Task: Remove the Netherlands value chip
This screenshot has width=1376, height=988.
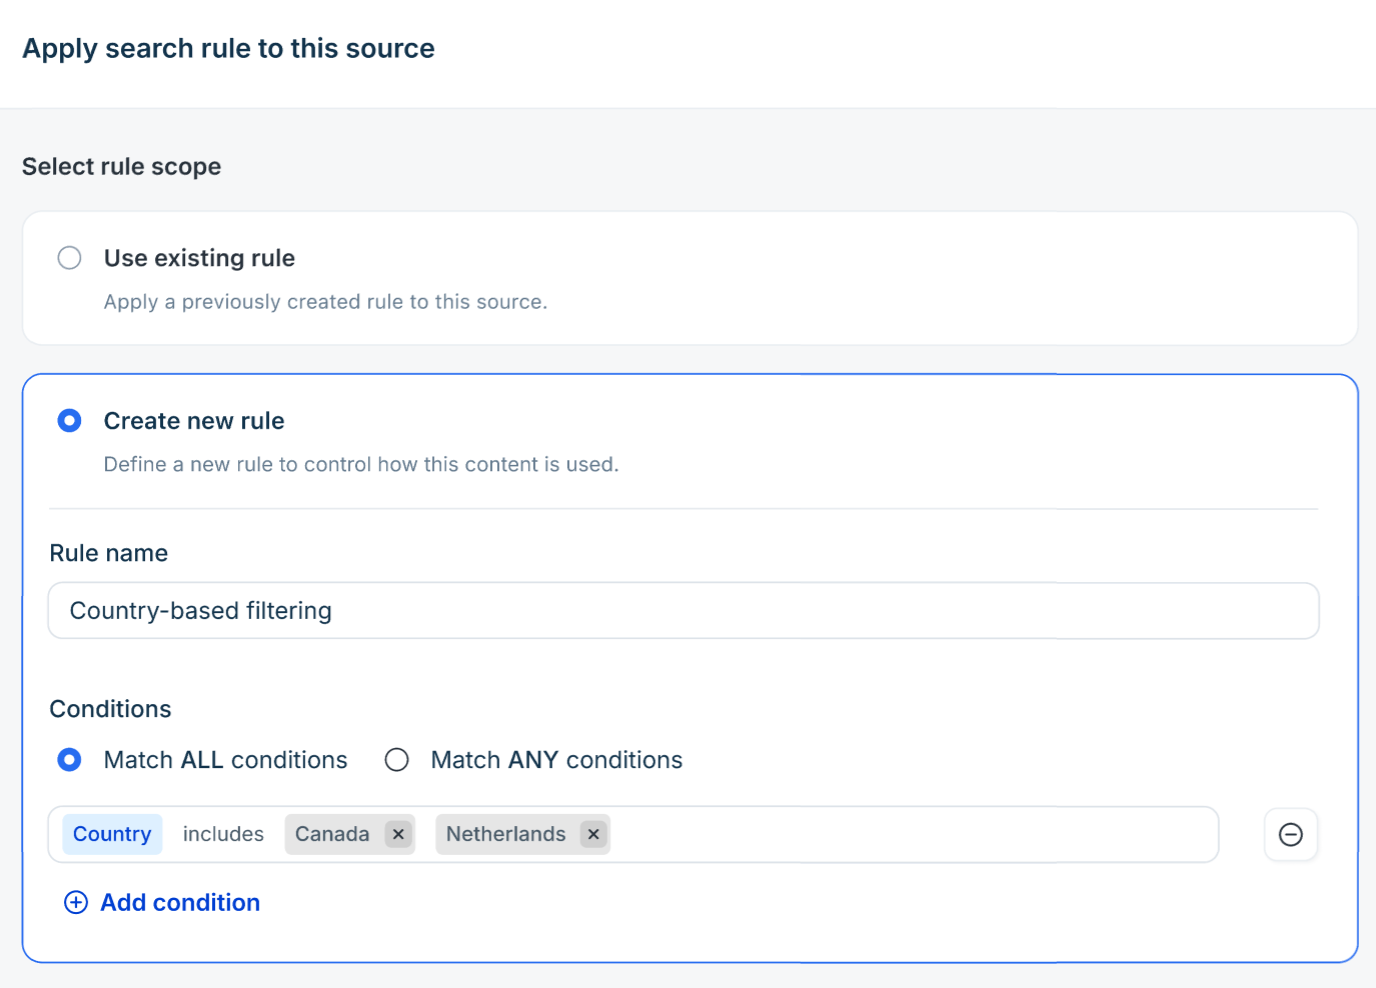Action: tap(594, 834)
